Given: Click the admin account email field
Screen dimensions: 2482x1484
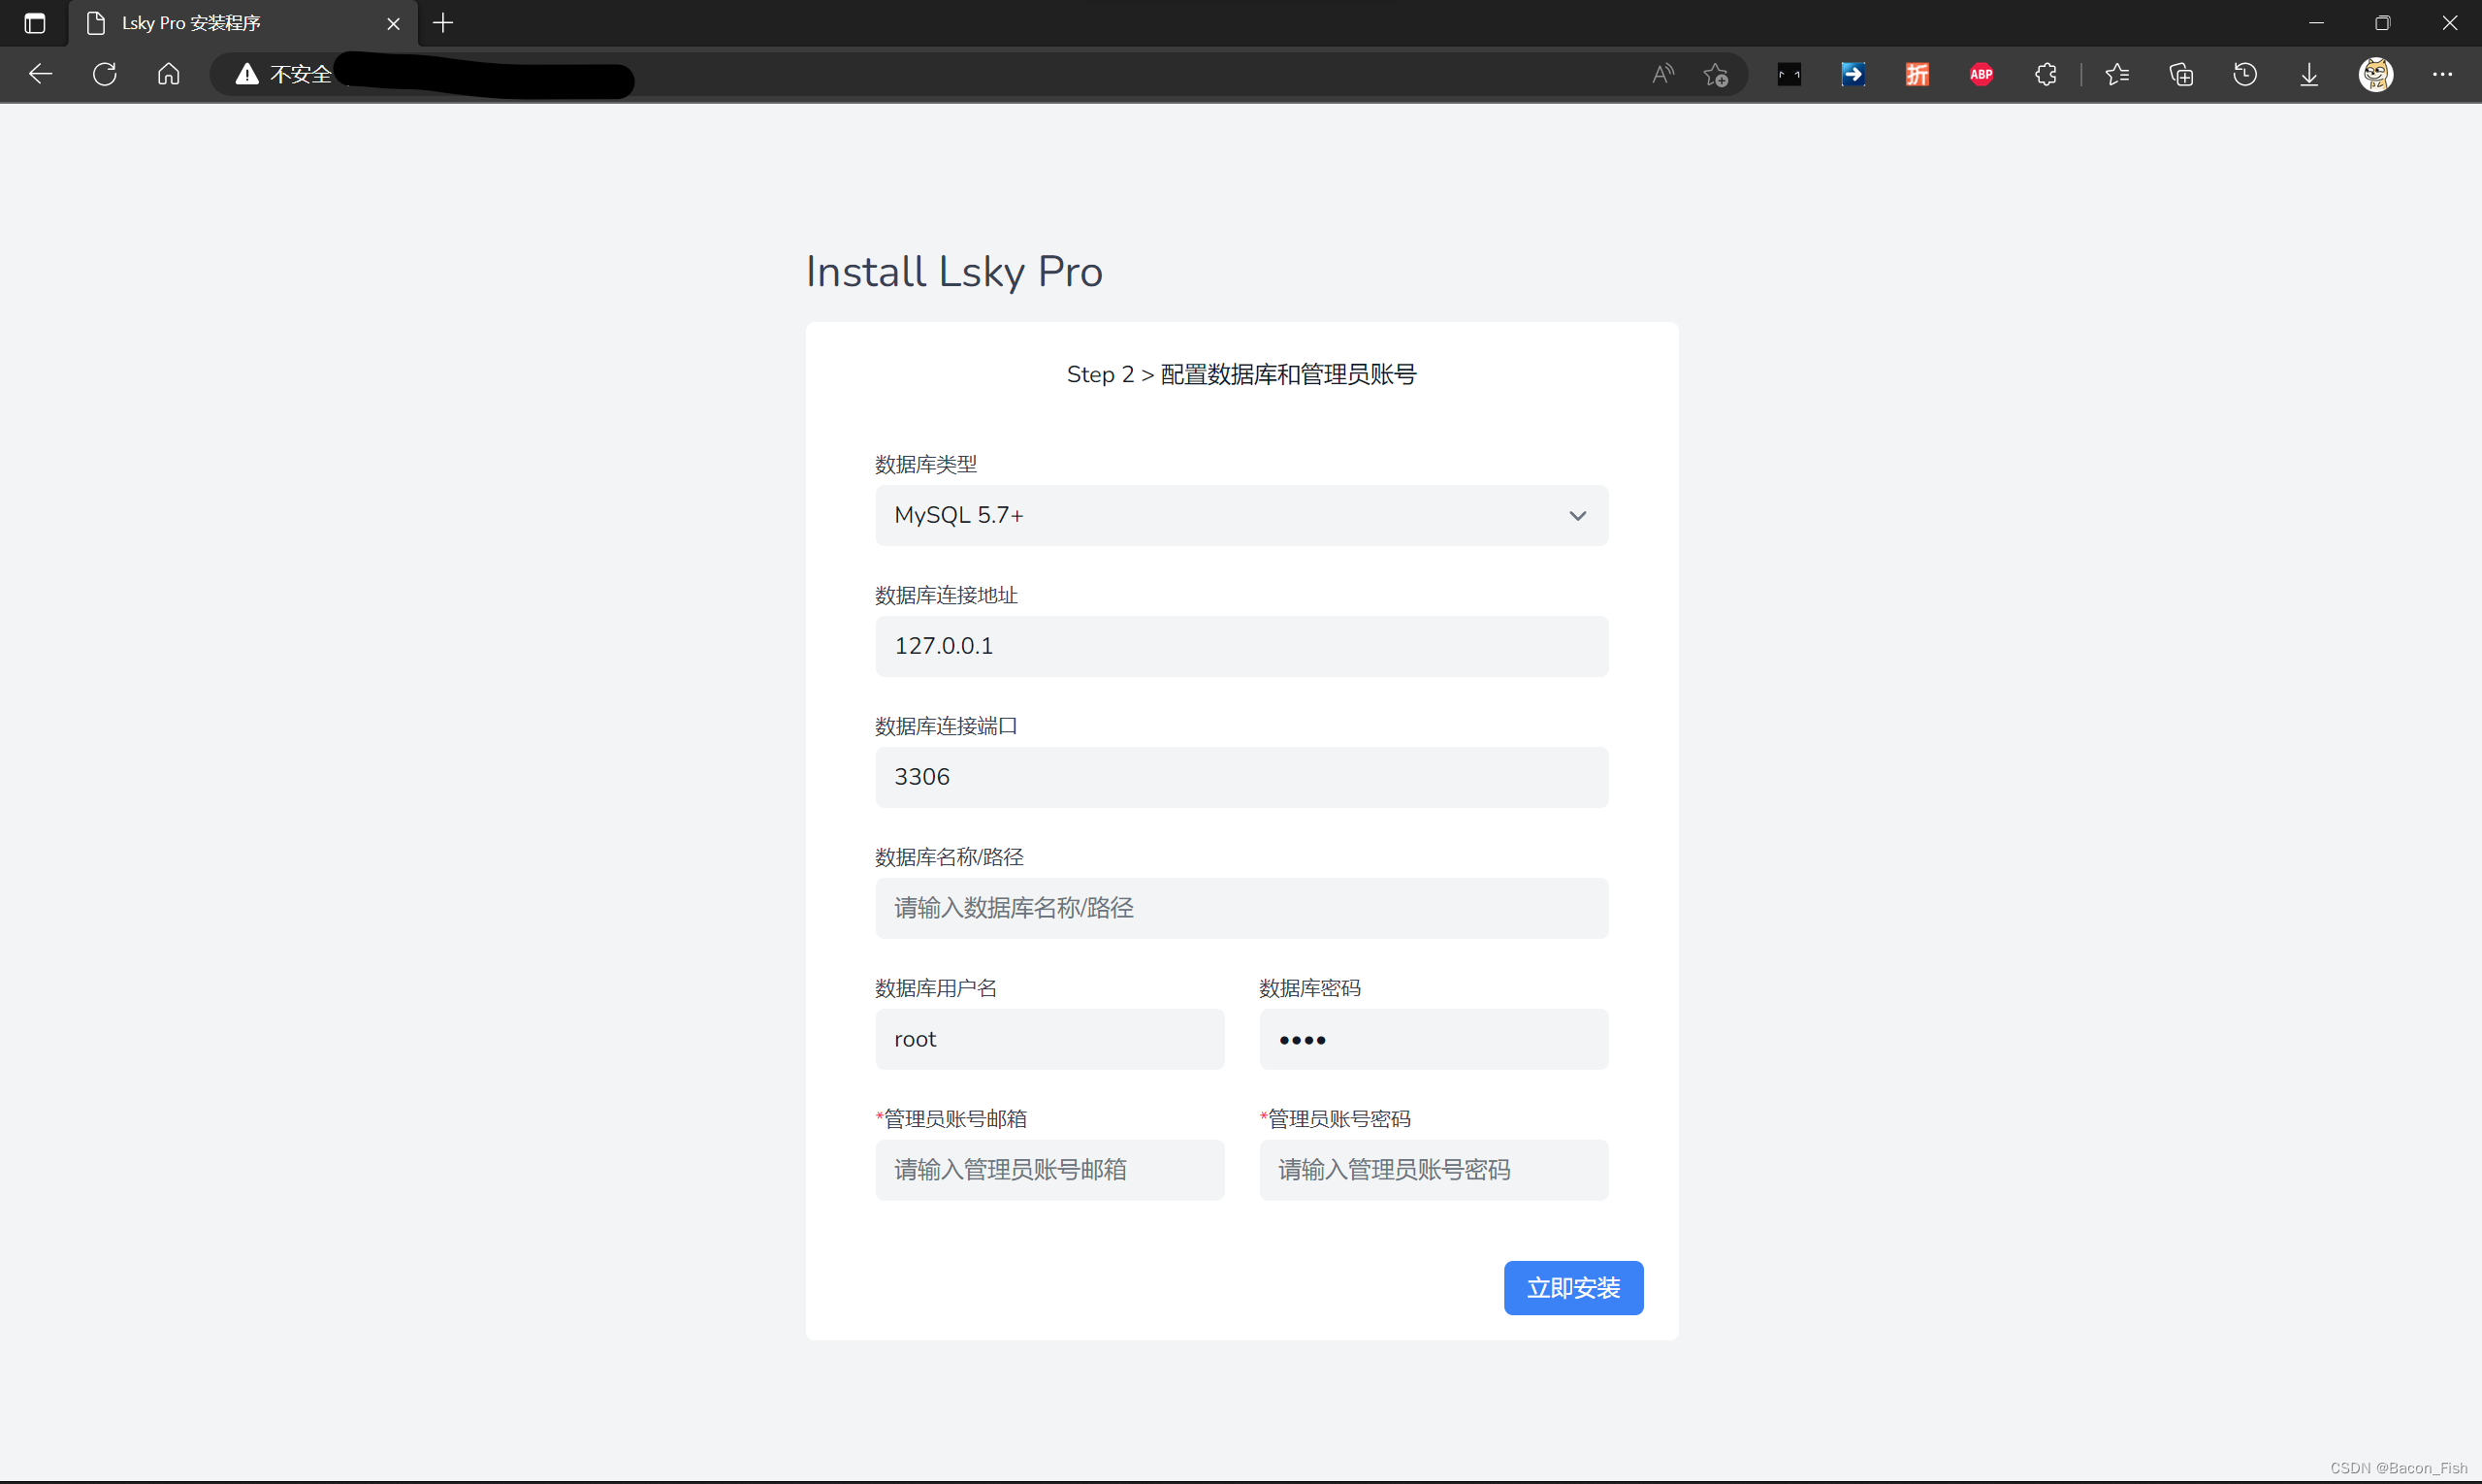Looking at the screenshot, I should (1049, 1170).
